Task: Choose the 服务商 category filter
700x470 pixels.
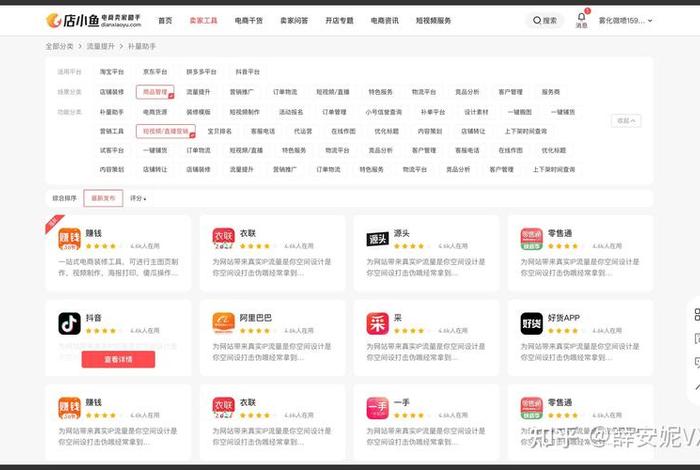Action: click(550, 92)
